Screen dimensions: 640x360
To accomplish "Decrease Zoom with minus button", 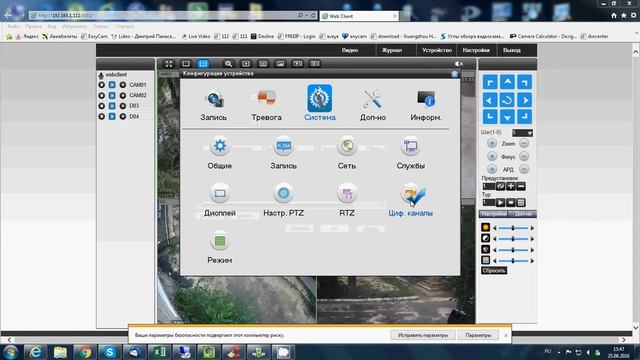I will pyautogui.click(x=524, y=143).
